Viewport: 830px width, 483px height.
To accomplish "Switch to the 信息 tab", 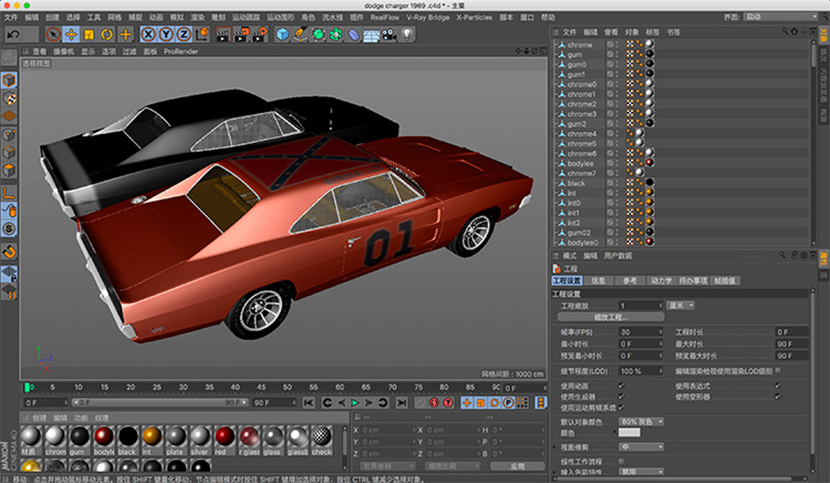I will (598, 281).
